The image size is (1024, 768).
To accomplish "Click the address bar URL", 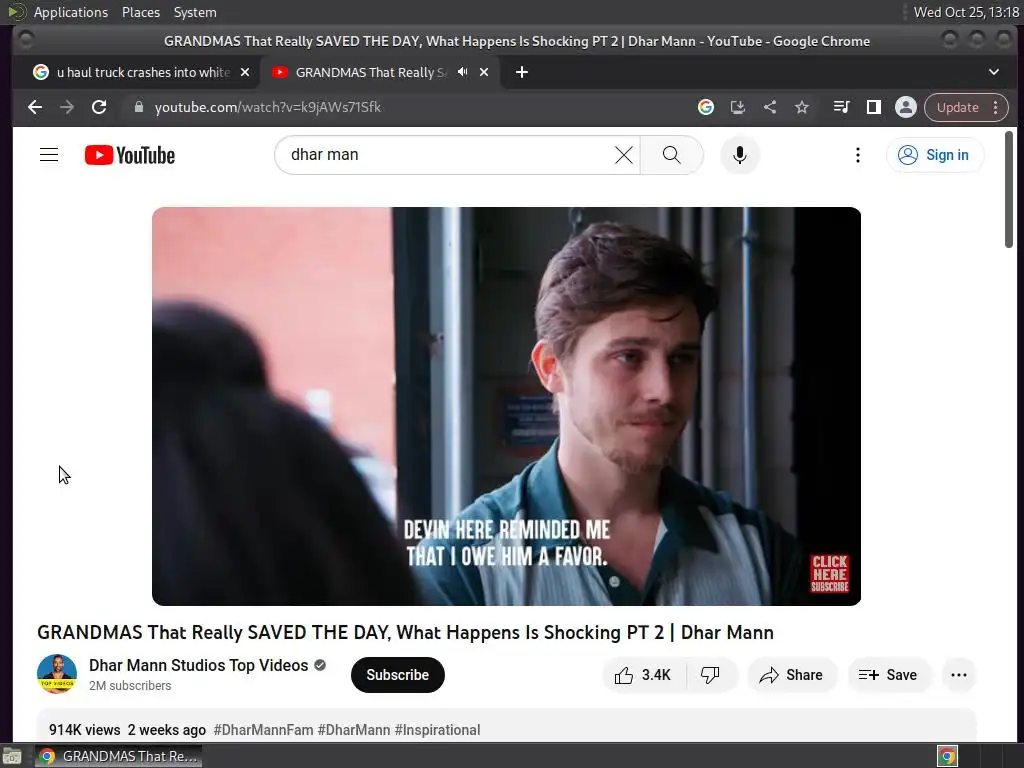I will (268, 107).
